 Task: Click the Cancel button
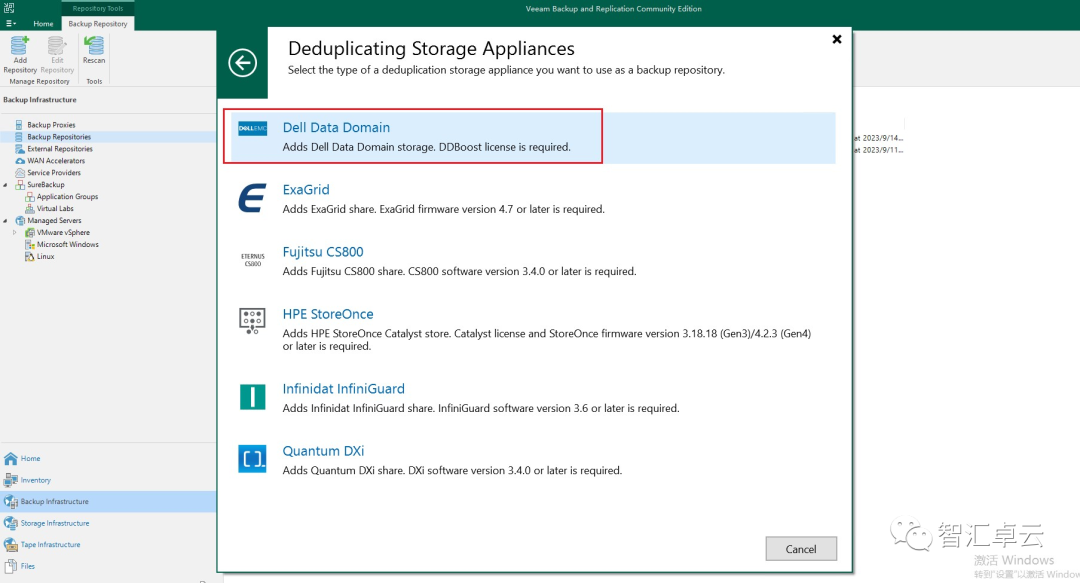coord(801,548)
